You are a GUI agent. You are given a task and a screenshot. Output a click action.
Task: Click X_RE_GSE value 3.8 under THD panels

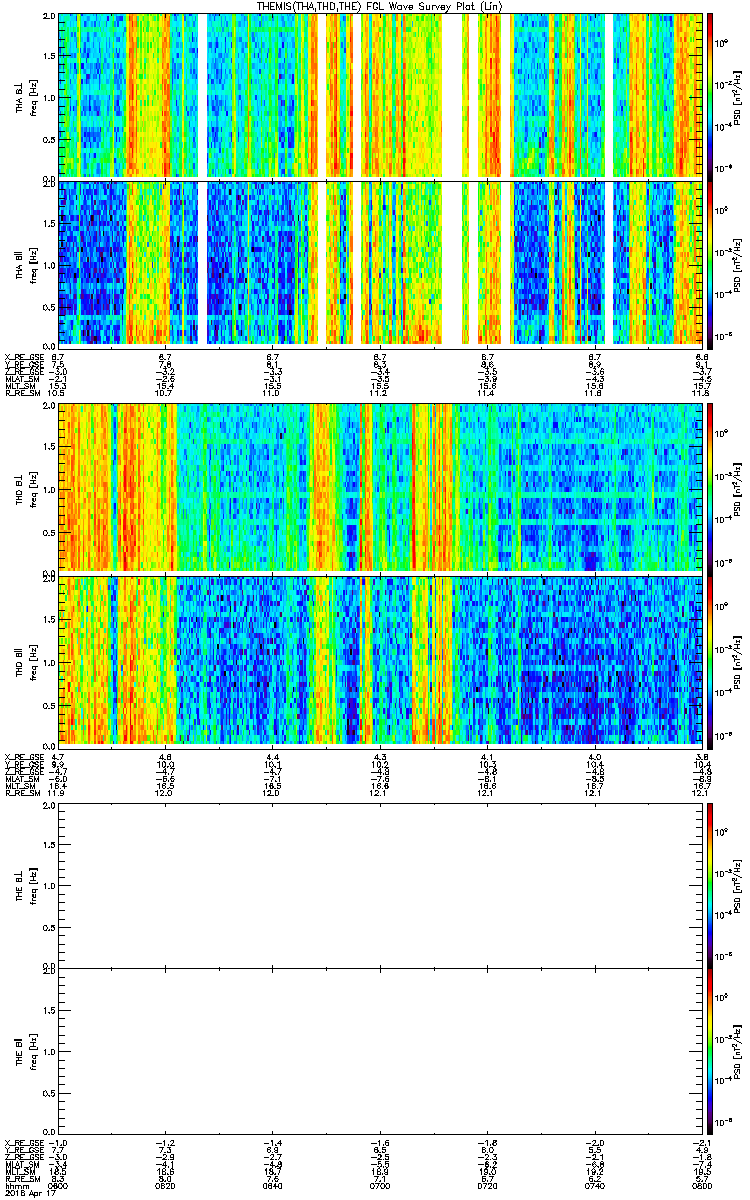click(702, 757)
